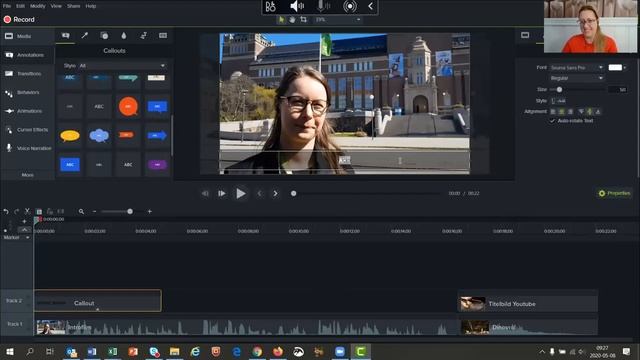
Task: Open the Cursor Effects tab
Action: tap(27, 130)
